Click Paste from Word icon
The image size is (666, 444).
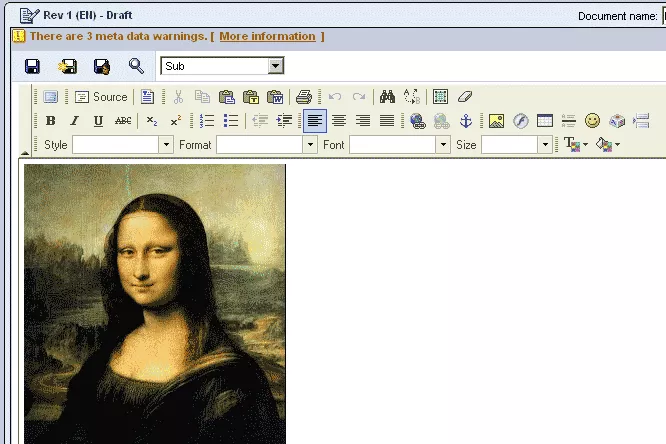275,97
